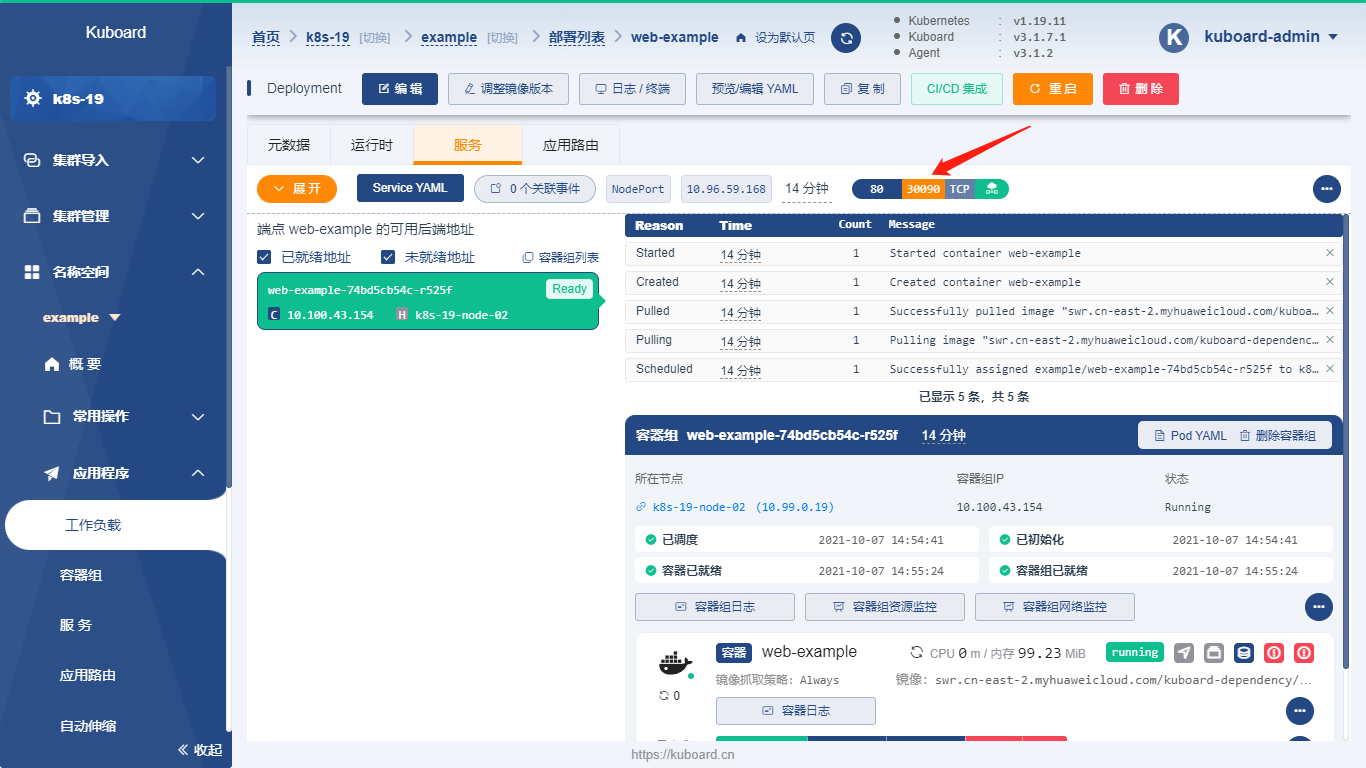Switch to the 运行时 tab
The height and width of the screenshot is (768, 1366).
(x=372, y=144)
